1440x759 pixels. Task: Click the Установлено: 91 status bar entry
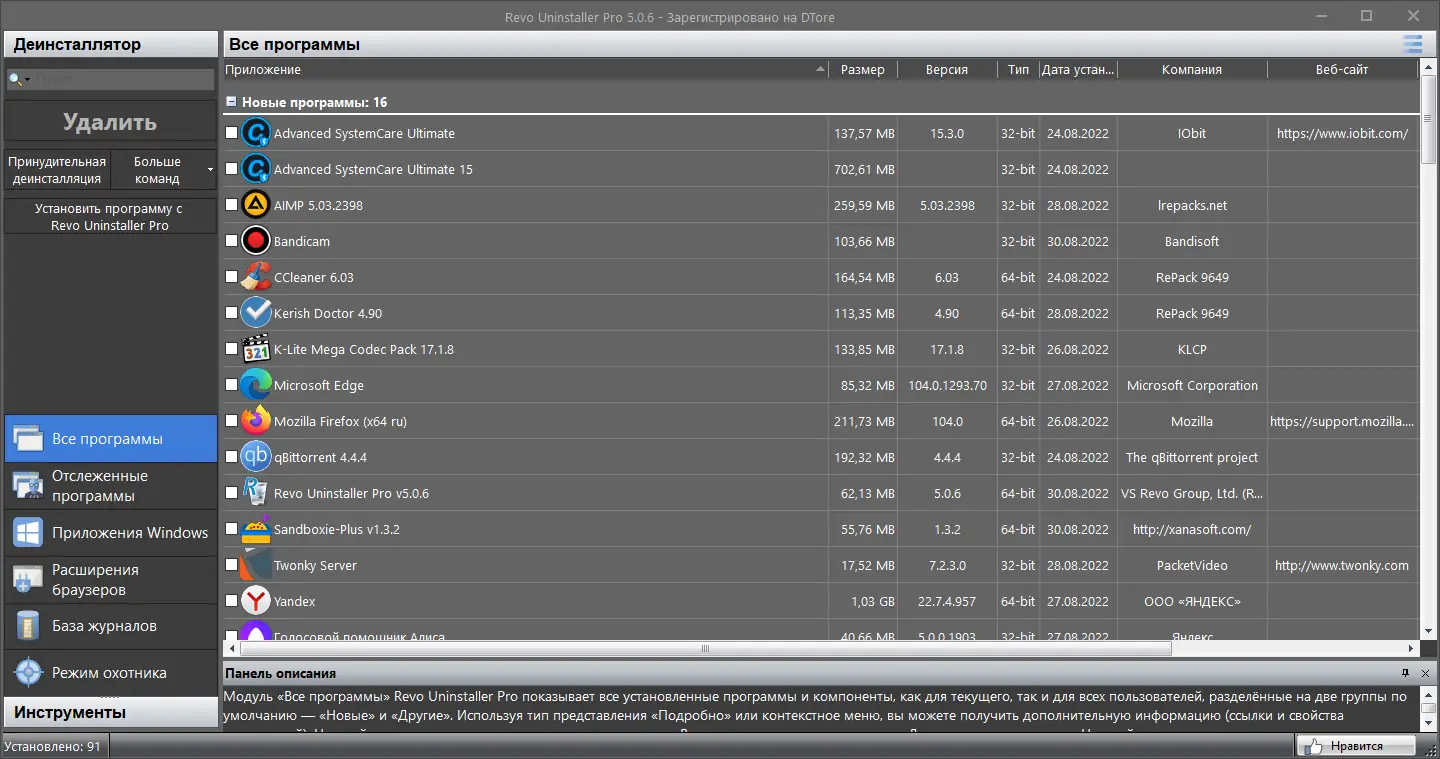(x=53, y=746)
